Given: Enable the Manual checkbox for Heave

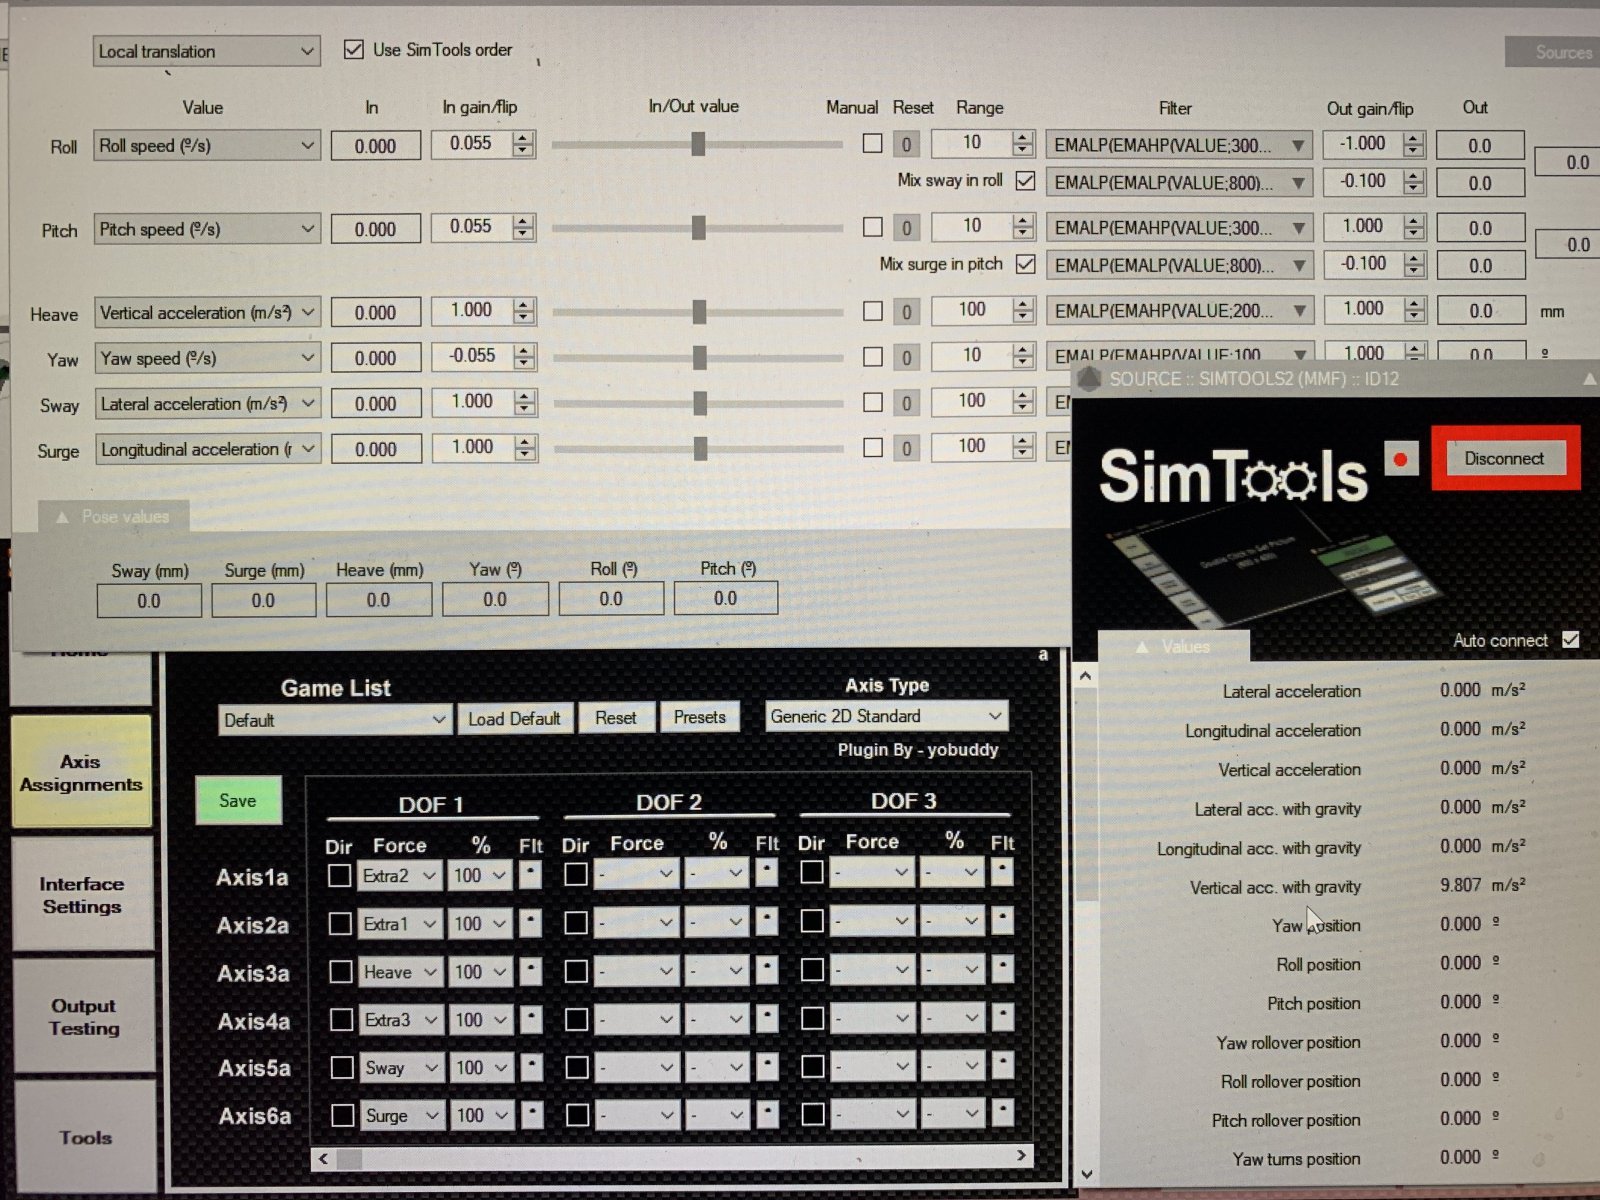Looking at the screenshot, I should coord(873,311).
